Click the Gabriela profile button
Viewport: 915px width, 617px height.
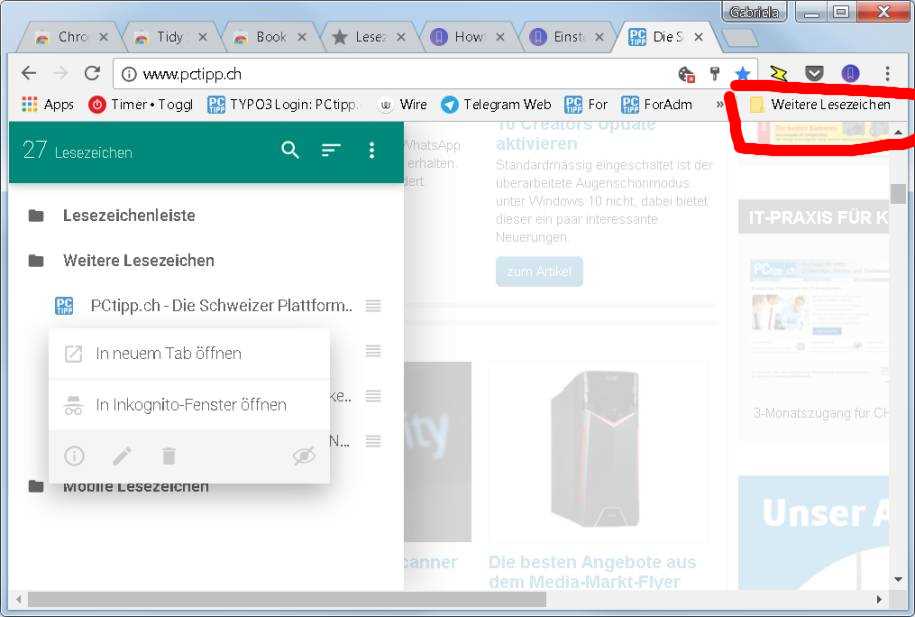tap(755, 12)
